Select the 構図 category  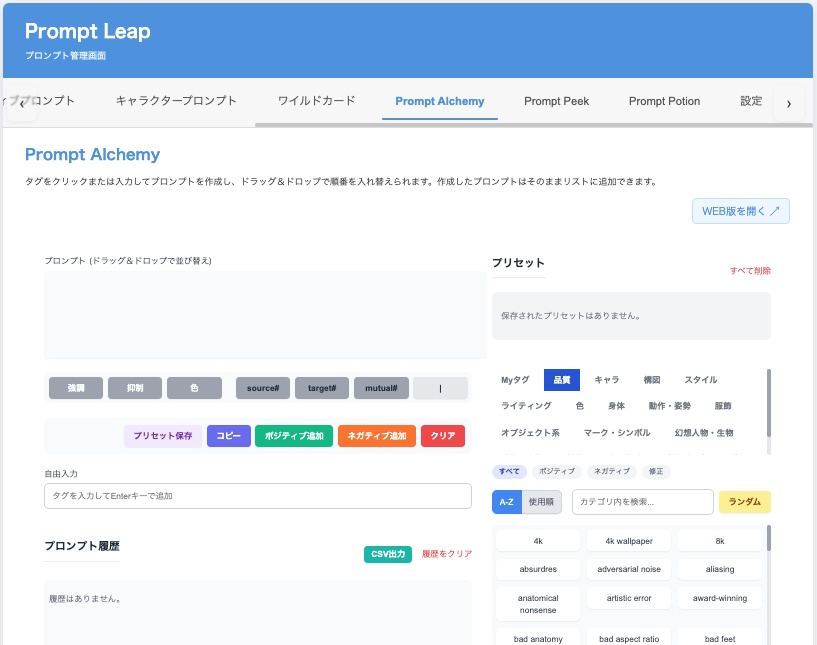652,380
